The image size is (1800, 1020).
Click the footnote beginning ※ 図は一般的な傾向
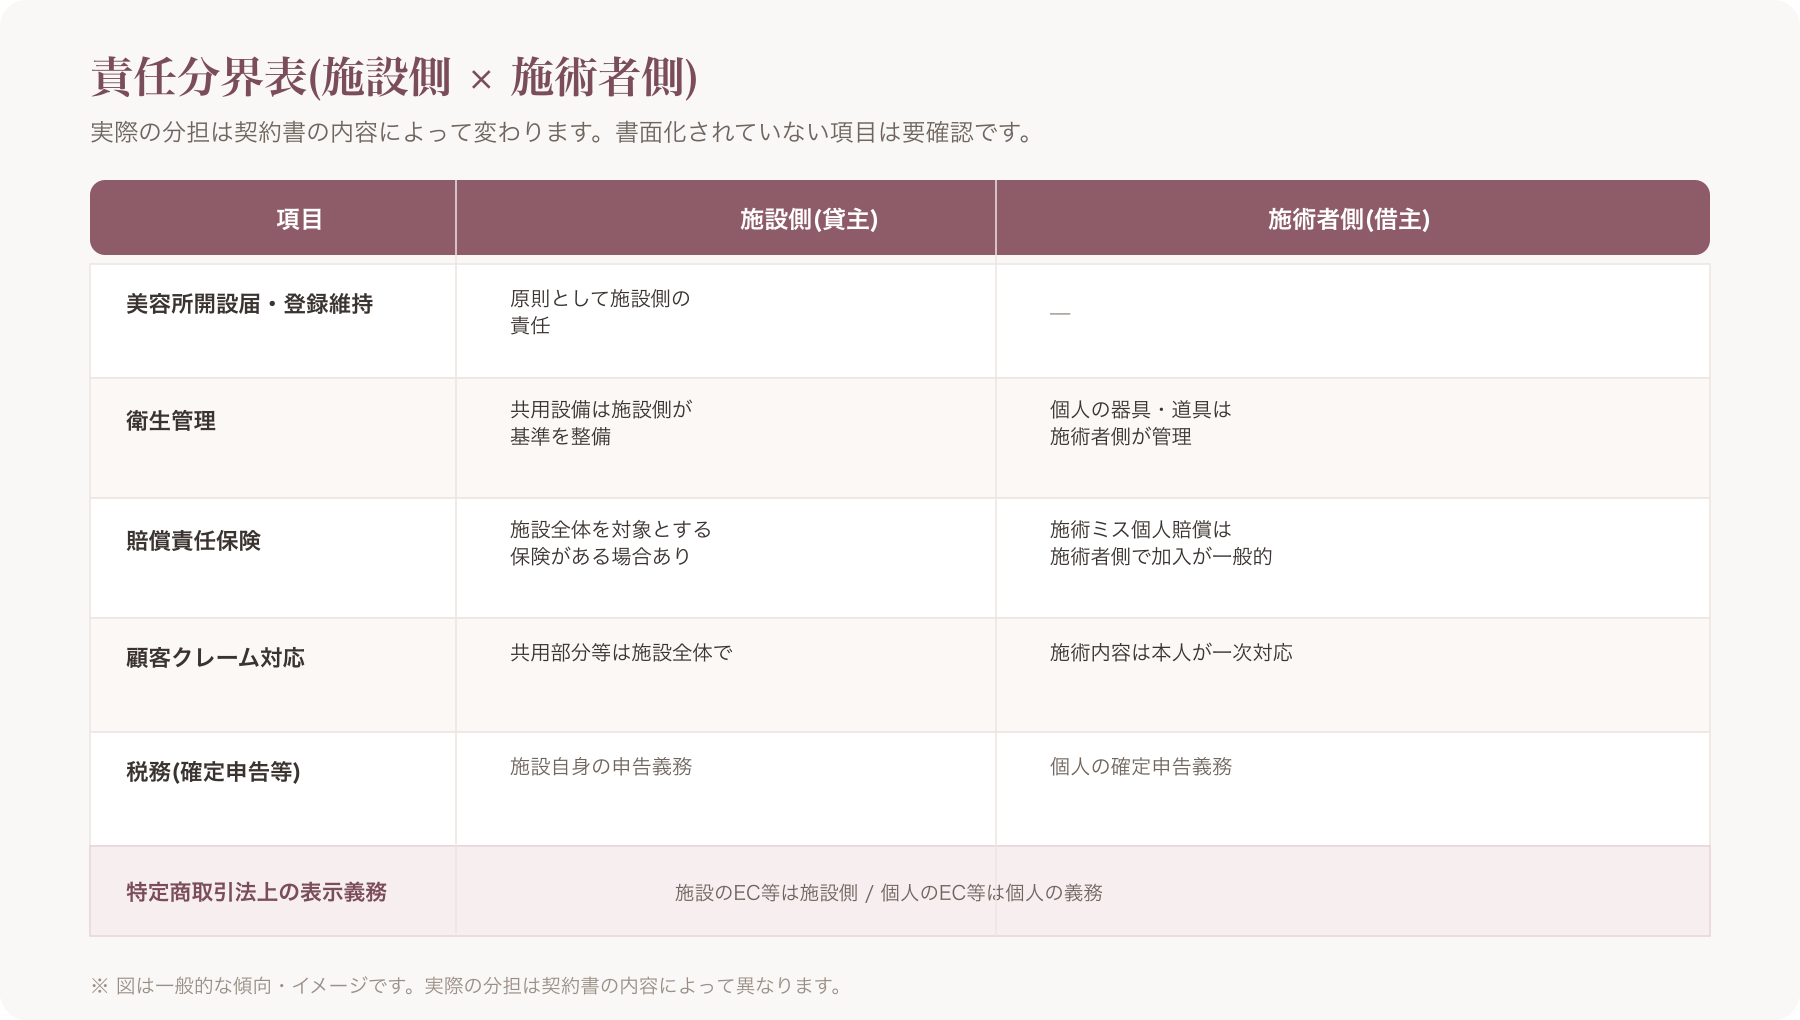[x=469, y=986]
